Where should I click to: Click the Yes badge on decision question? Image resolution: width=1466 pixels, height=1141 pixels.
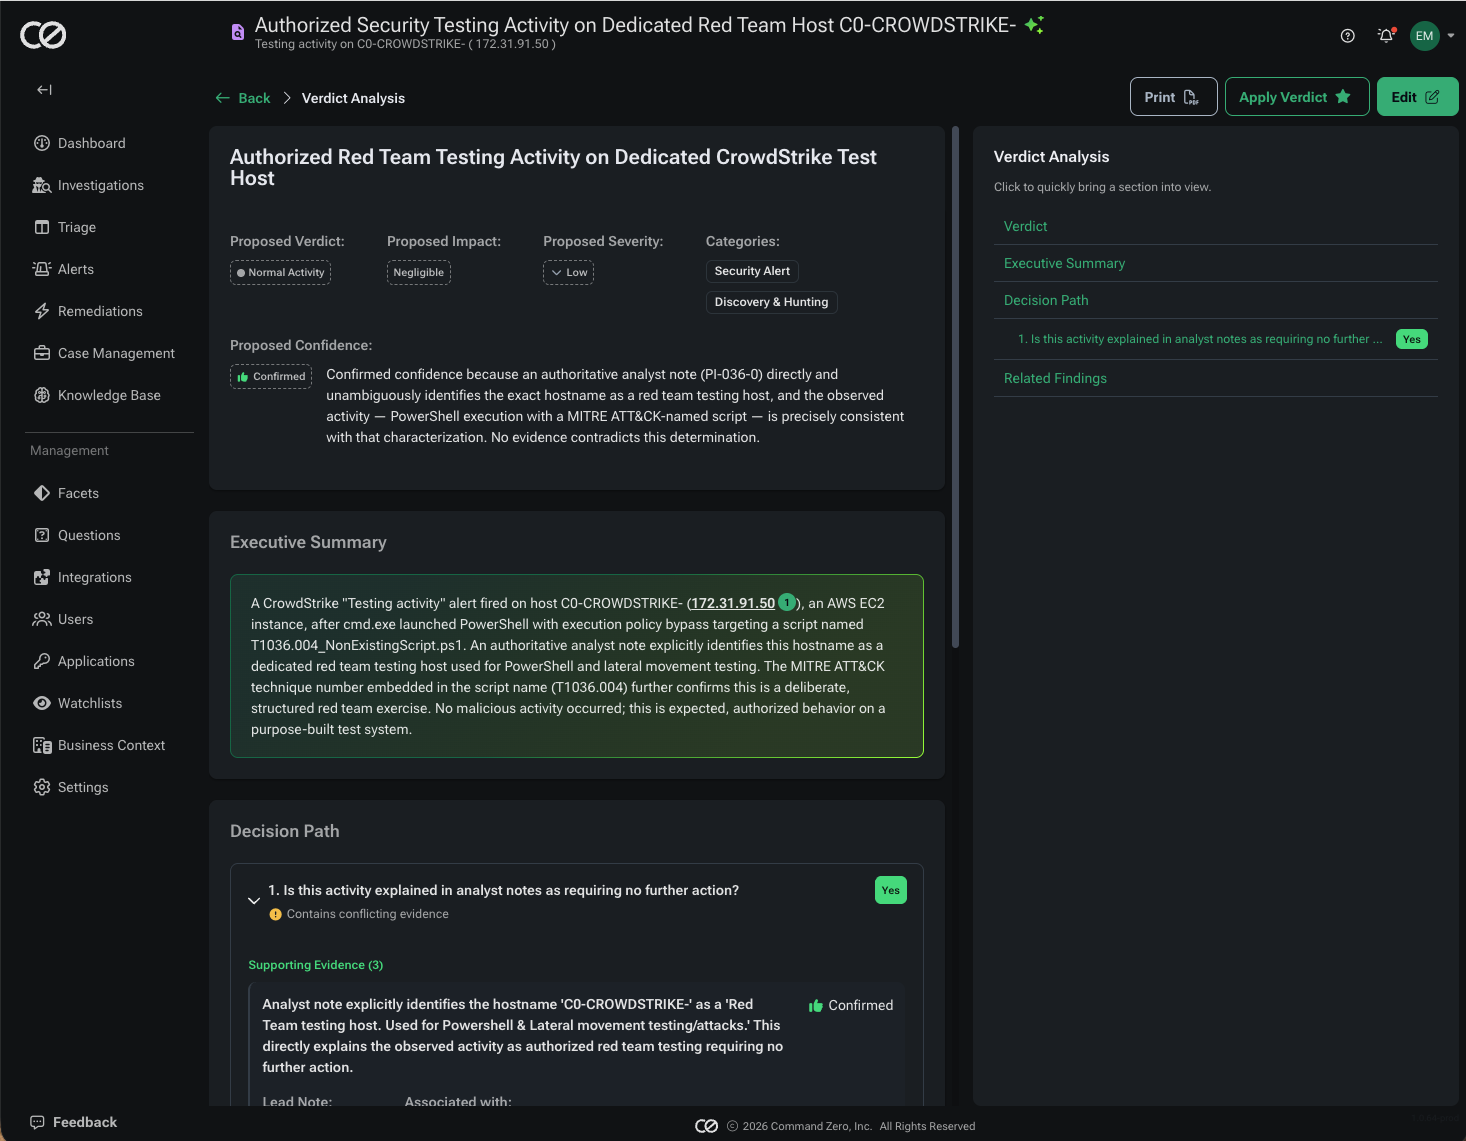pos(891,890)
